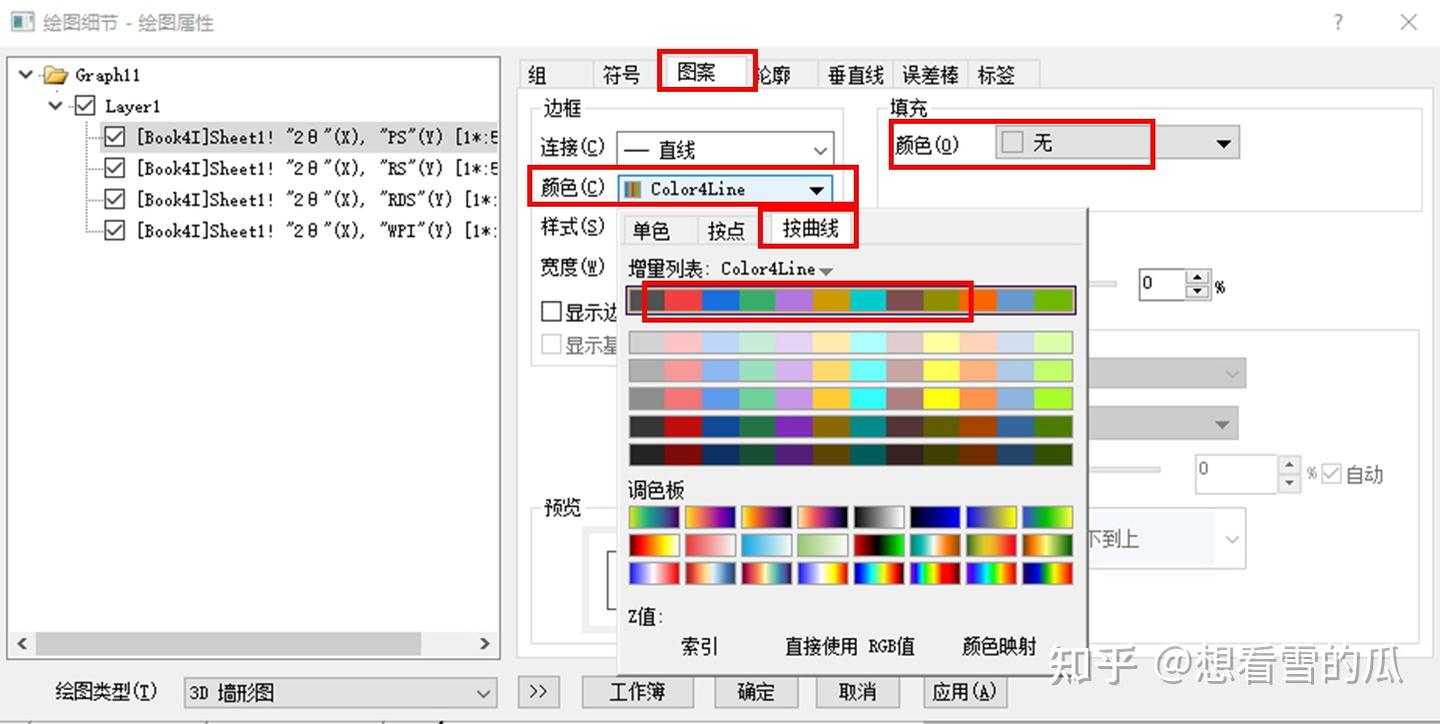The image size is (1440, 724).
Task: Switch to the 标签 tab
Action: [x=998, y=73]
